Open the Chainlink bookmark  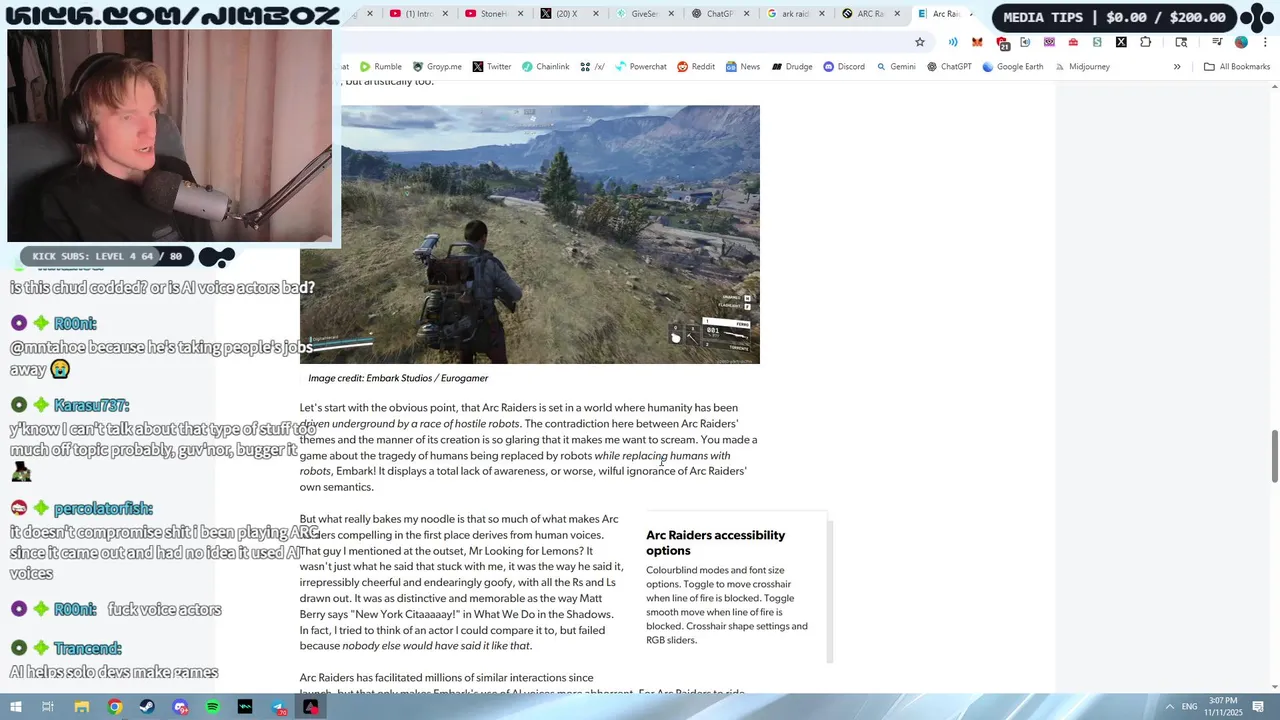pos(545,67)
